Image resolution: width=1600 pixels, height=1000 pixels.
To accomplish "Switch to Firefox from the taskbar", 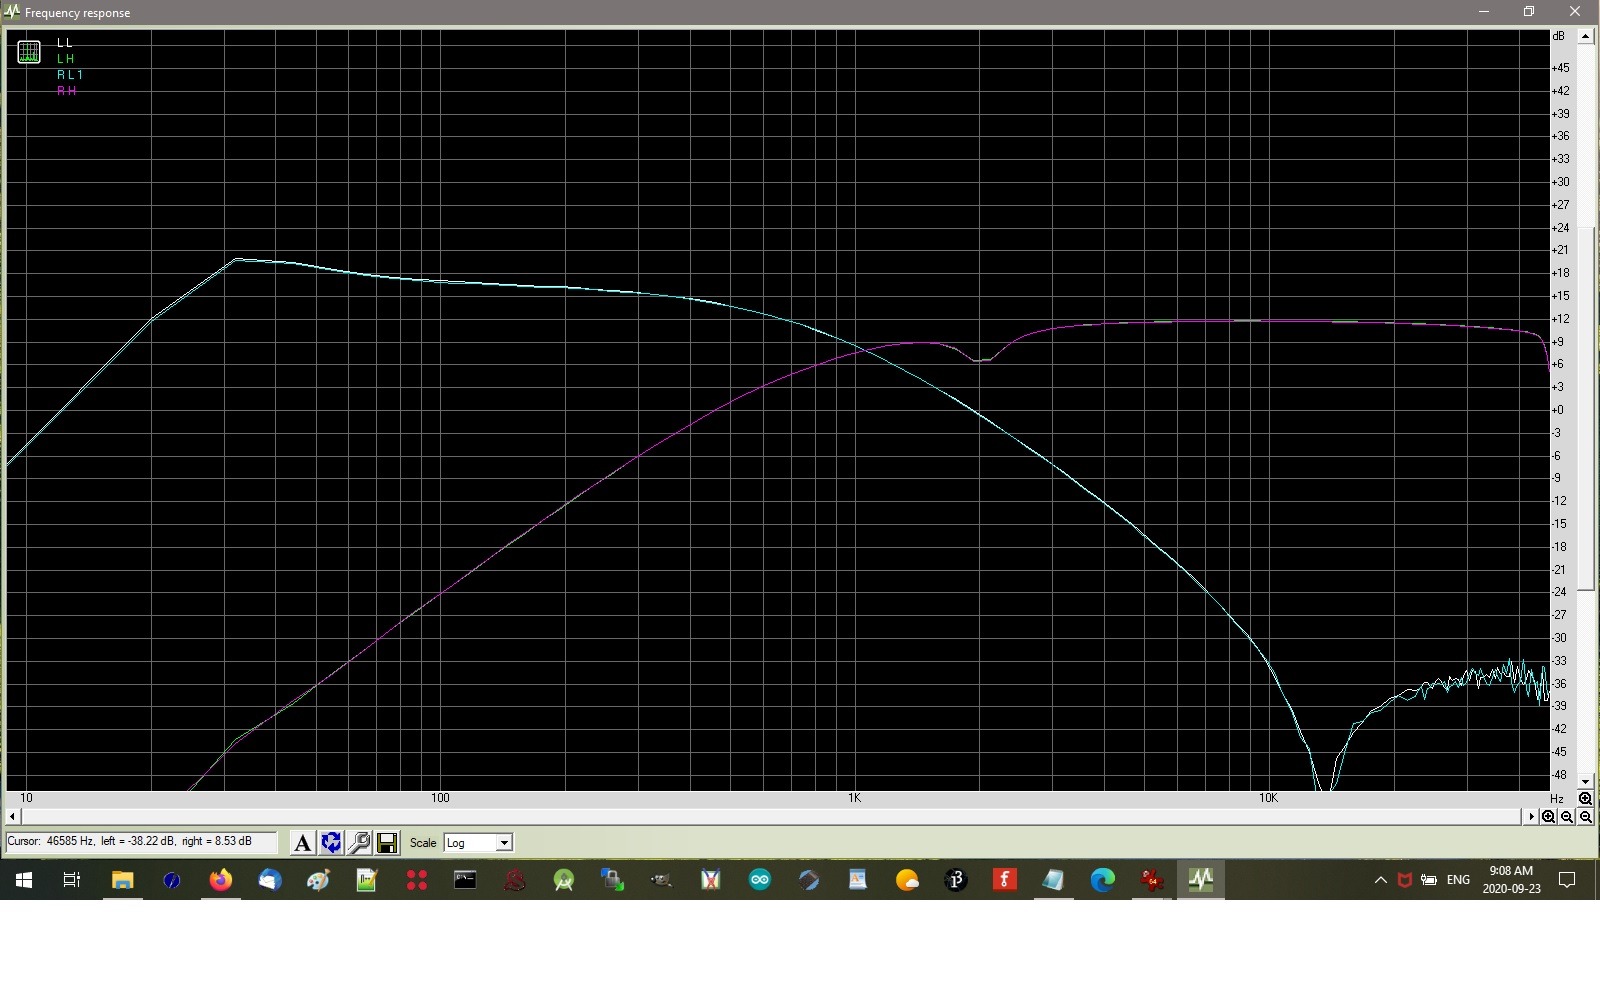I will 220,880.
